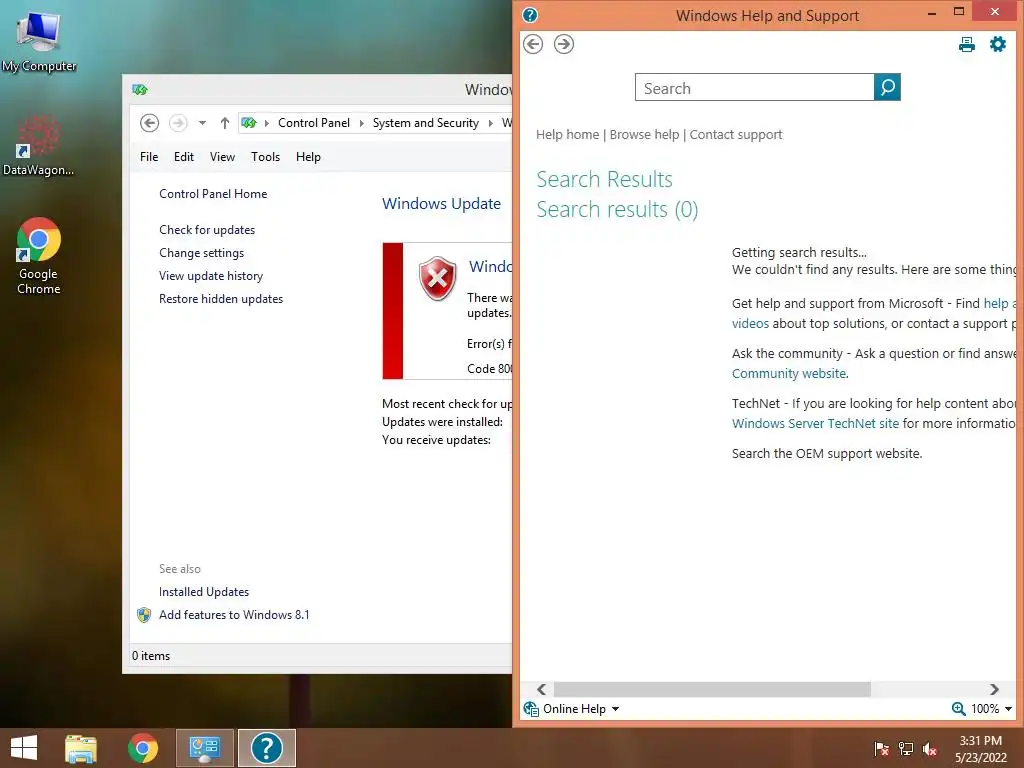Click the red error shield icon
Screen dimensions: 1024x768
[x=438, y=278]
